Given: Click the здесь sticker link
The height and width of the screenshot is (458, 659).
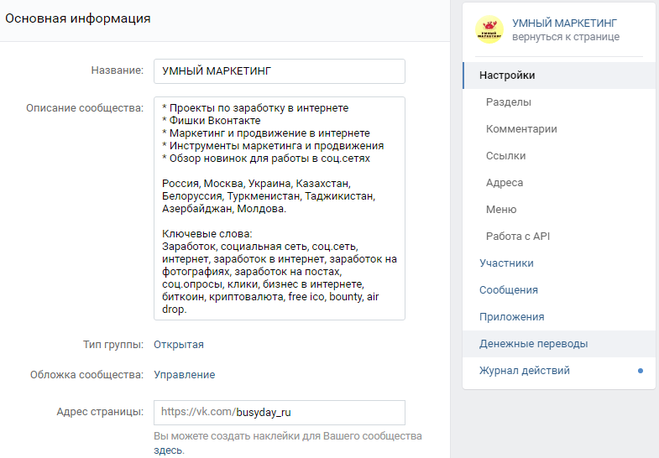Looking at the screenshot, I should [168, 451].
